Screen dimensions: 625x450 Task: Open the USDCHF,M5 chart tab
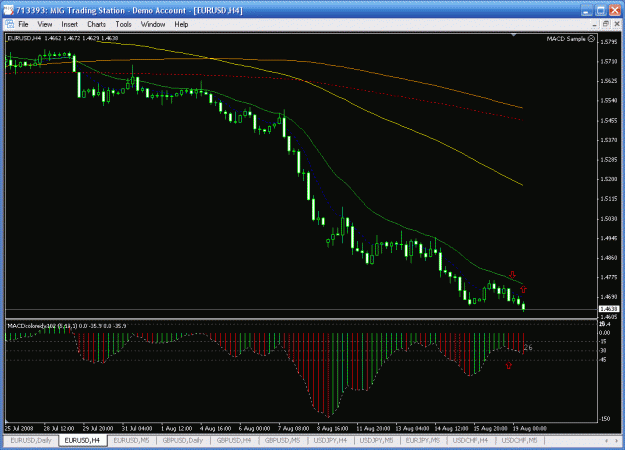tap(519, 440)
